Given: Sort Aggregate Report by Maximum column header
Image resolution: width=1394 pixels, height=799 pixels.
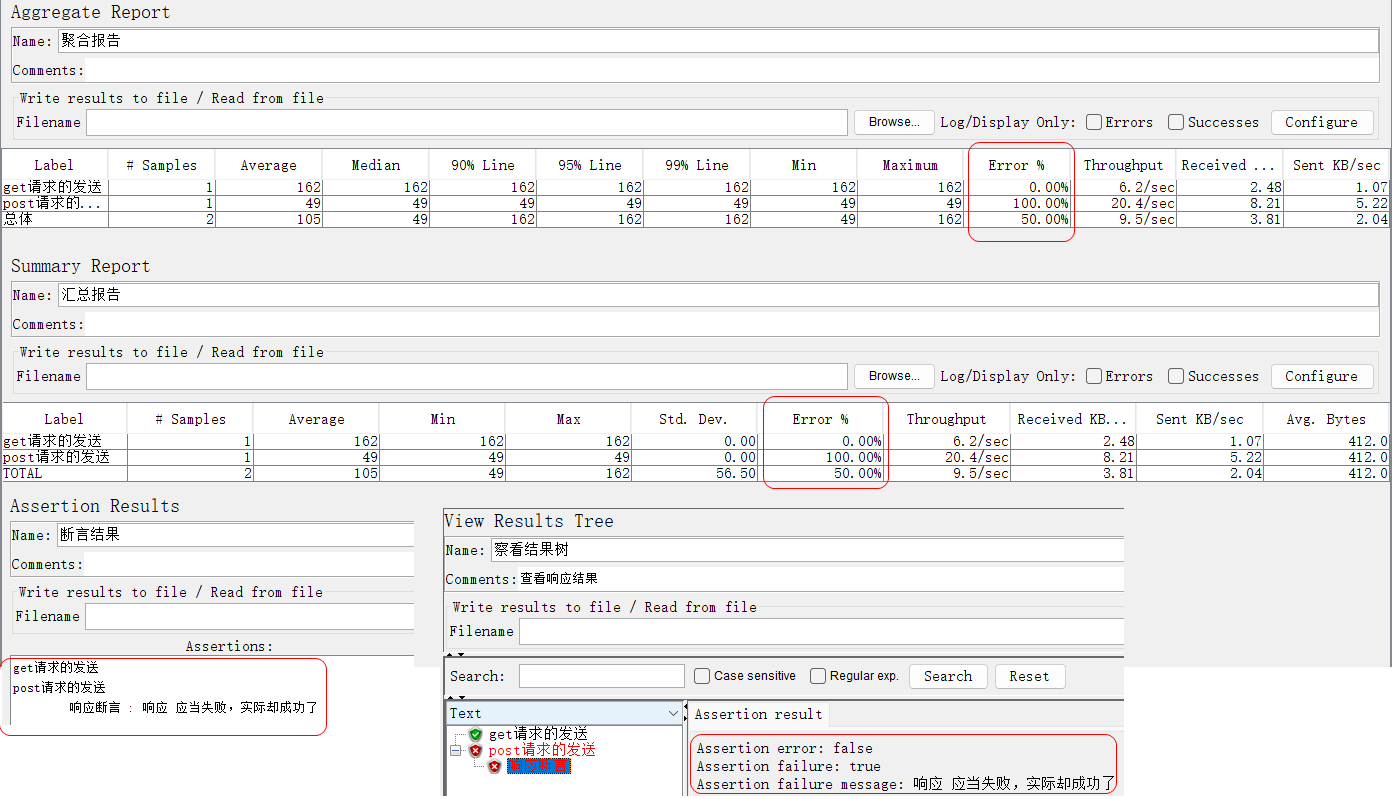Looking at the screenshot, I should pyautogui.click(x=910, y=165).
